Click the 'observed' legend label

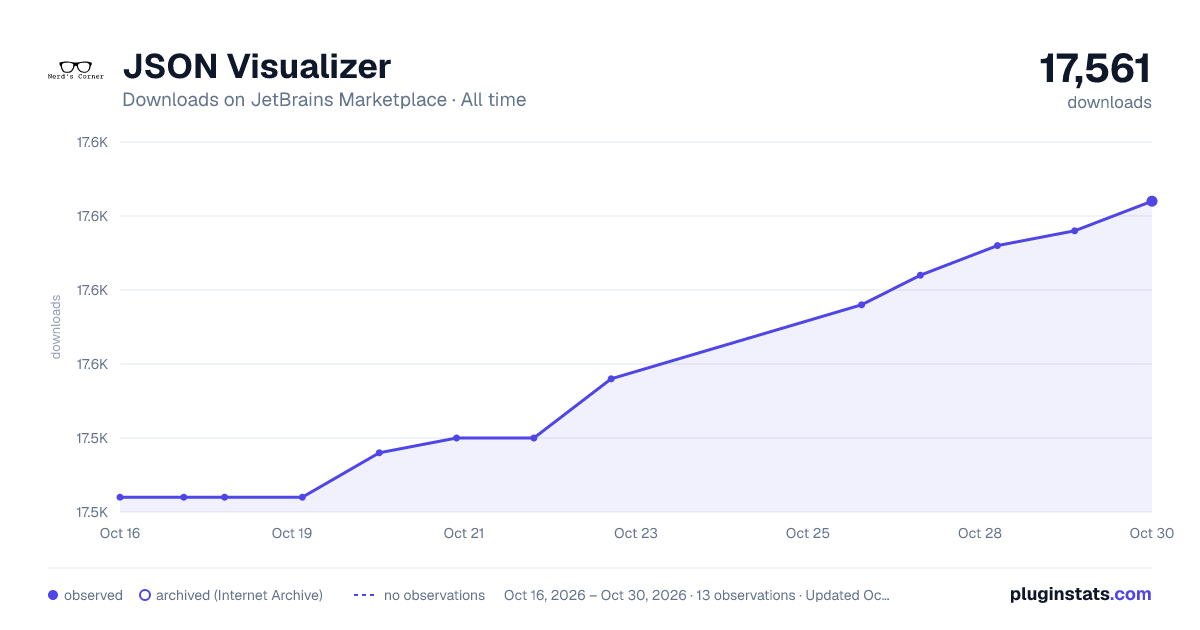click(93, 595)
